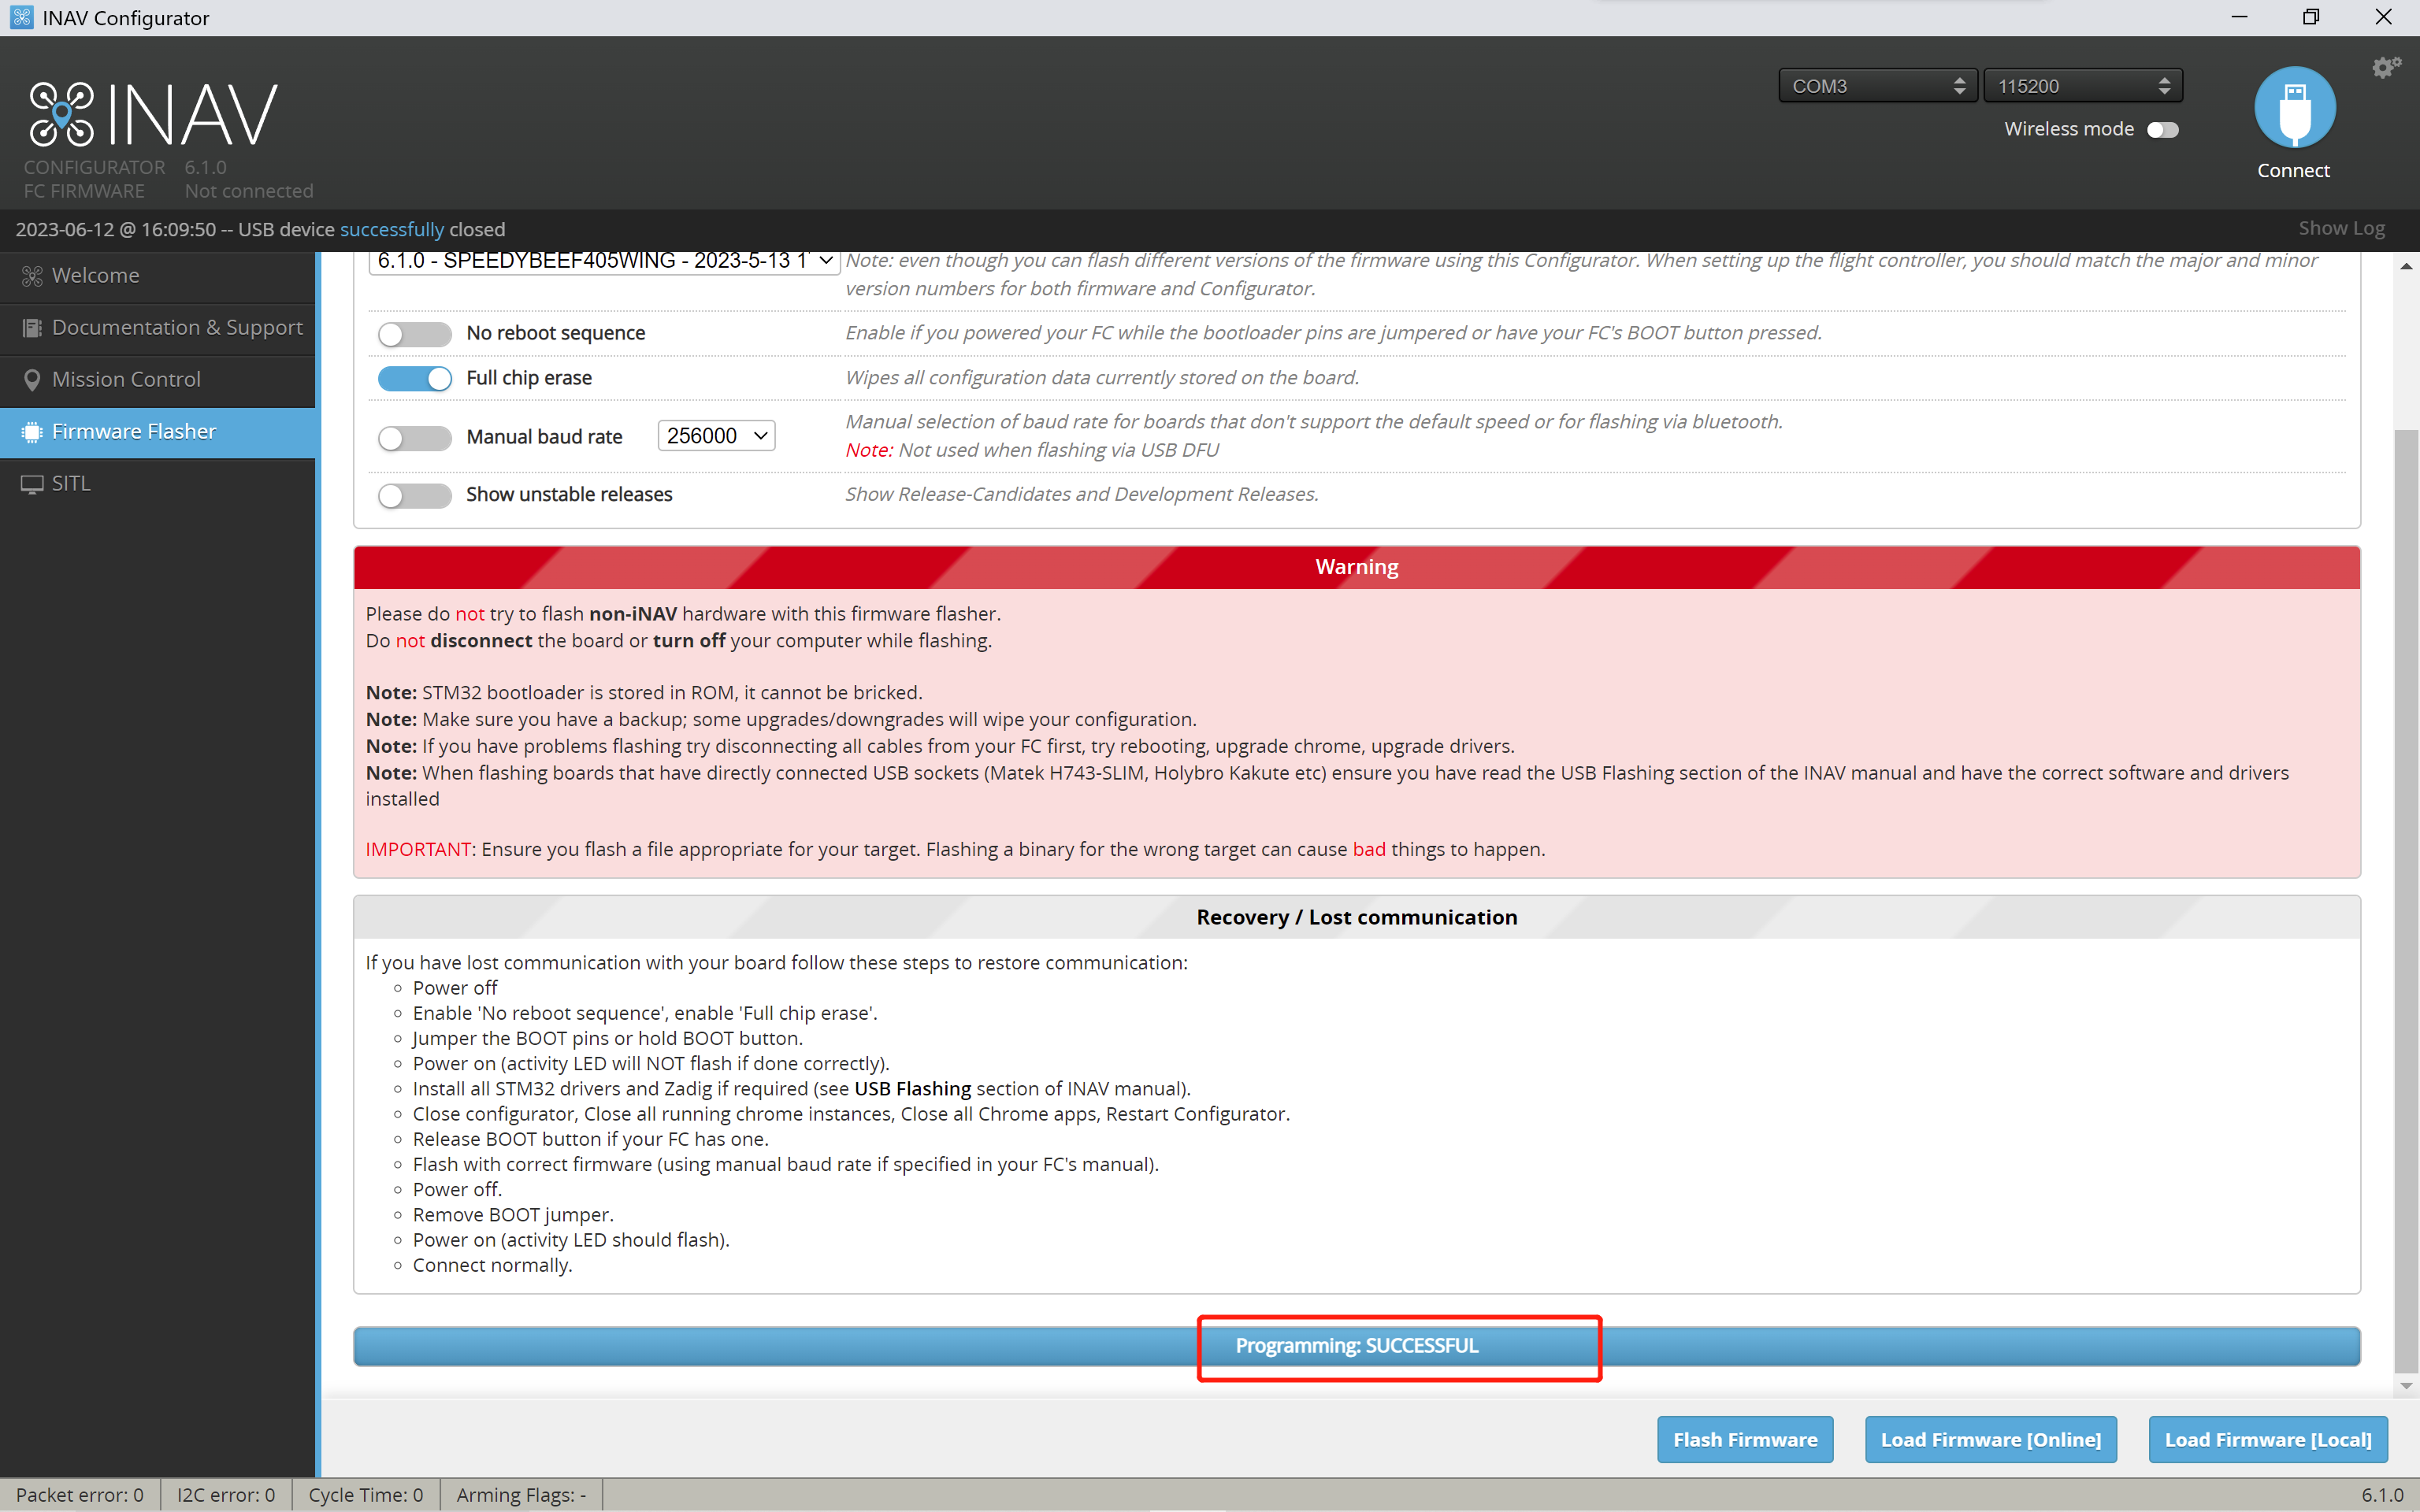This screenshot has width=2420, height=1512.
Task: Open the 256000 manual baud dropdown
Action: click(716, 436)
